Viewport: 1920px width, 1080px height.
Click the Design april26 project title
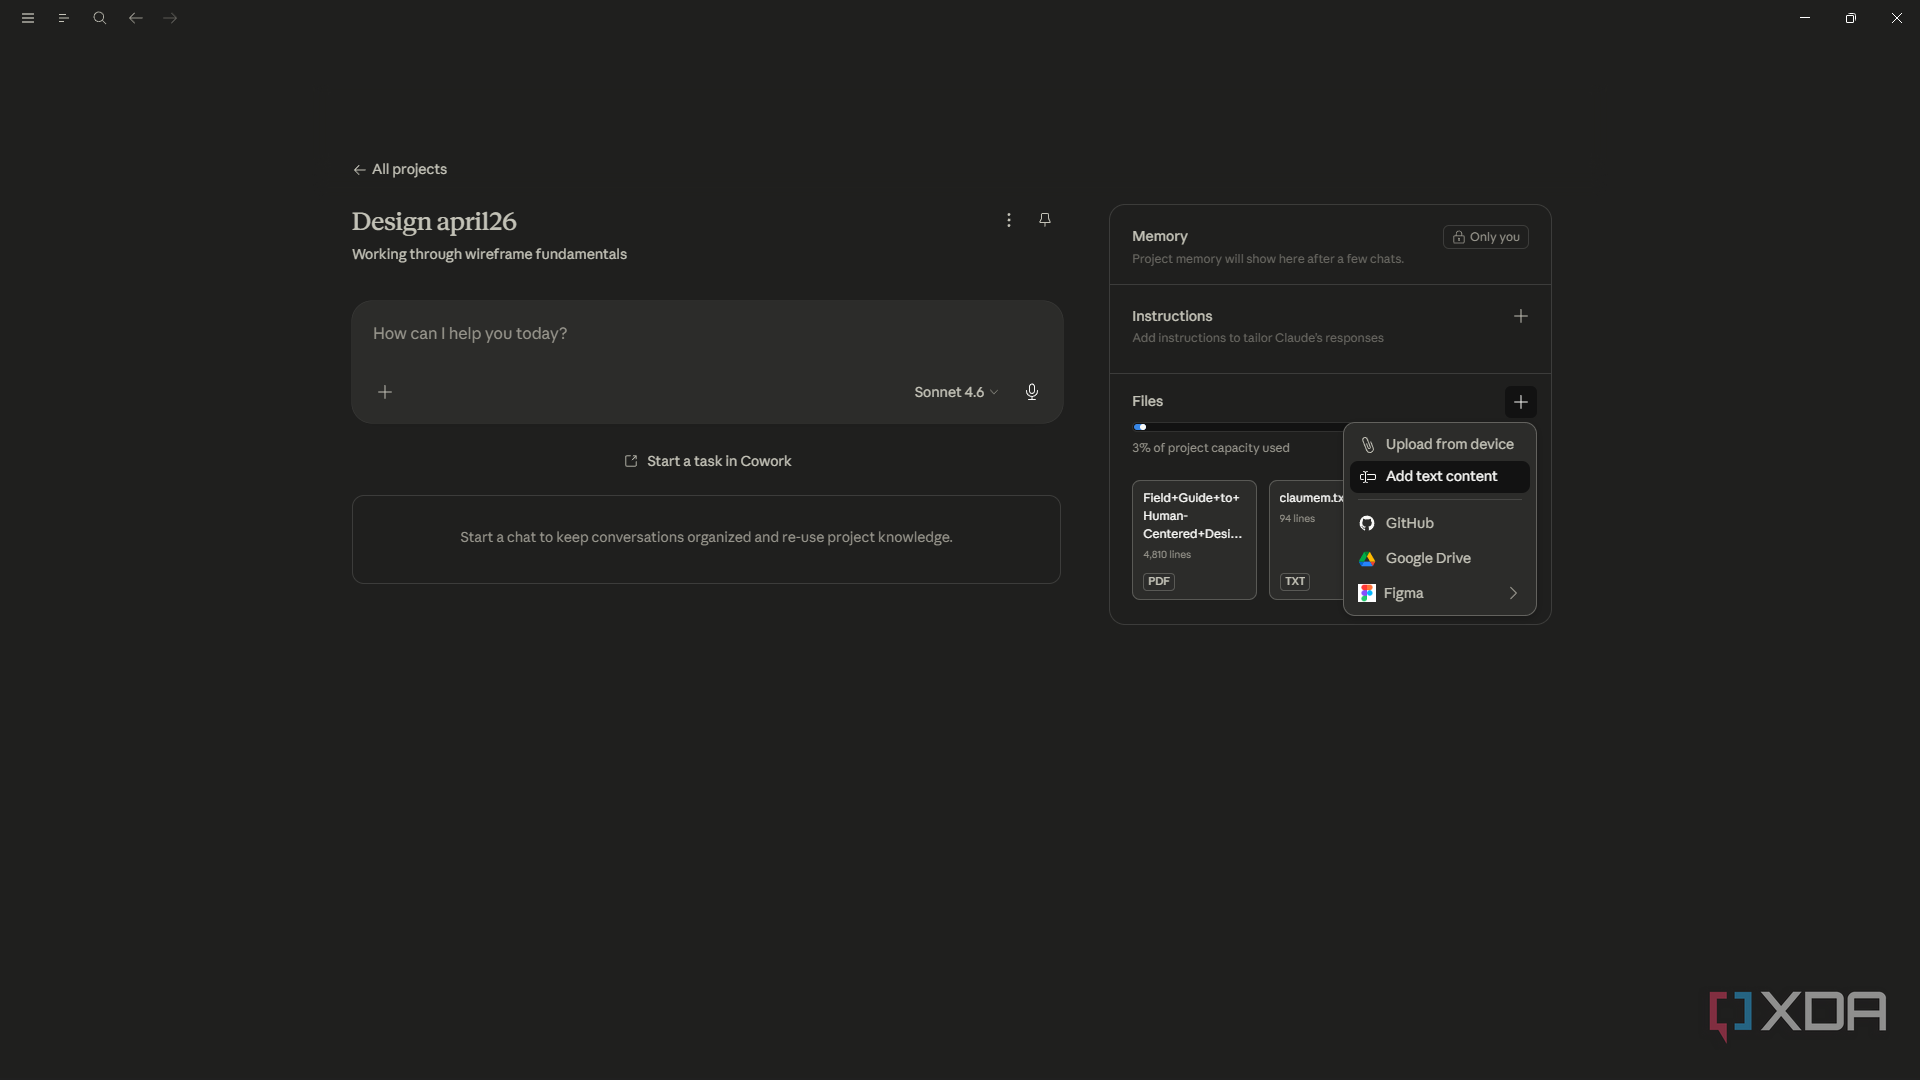[x=434, y=221]
